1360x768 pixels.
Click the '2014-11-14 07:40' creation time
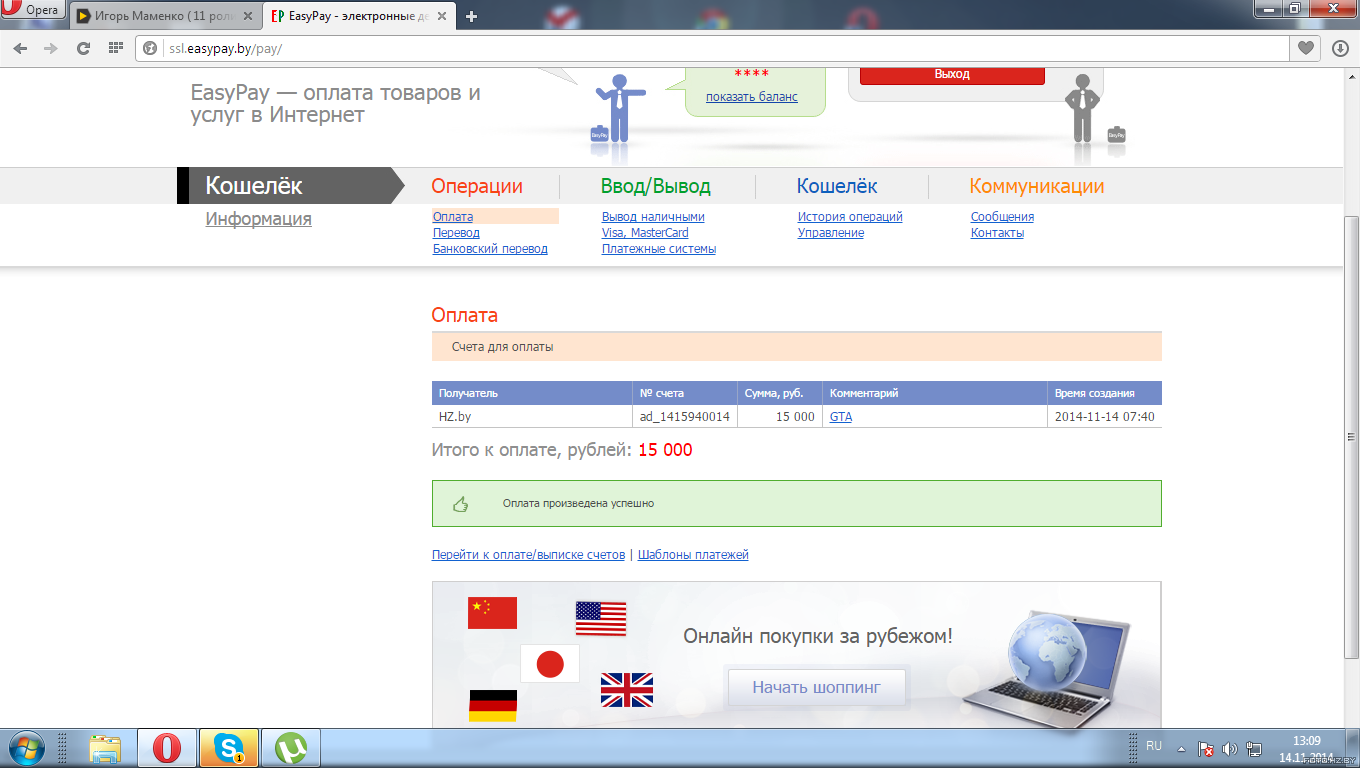click(x=1105, y=417)
